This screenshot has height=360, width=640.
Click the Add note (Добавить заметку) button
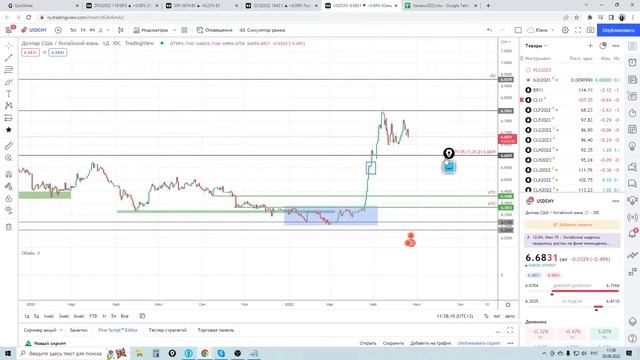pyautogui.click(x=572, y=224)
